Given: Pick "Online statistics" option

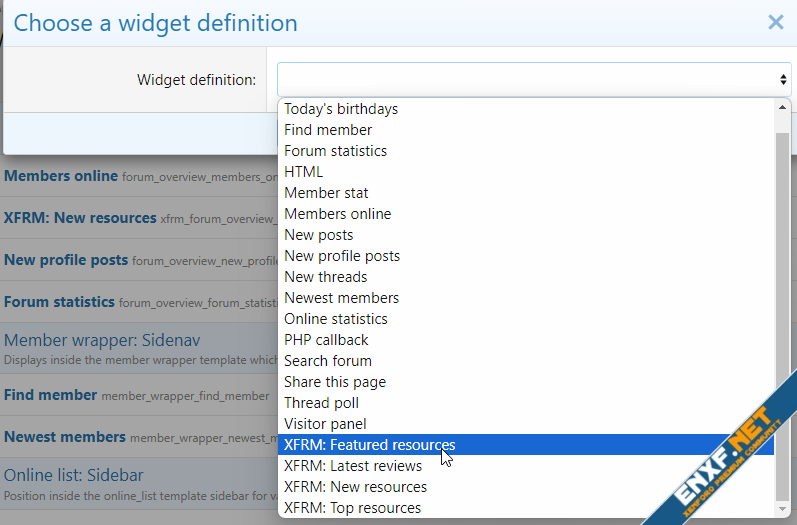Looking at the screenshot, I should [335, 319].
